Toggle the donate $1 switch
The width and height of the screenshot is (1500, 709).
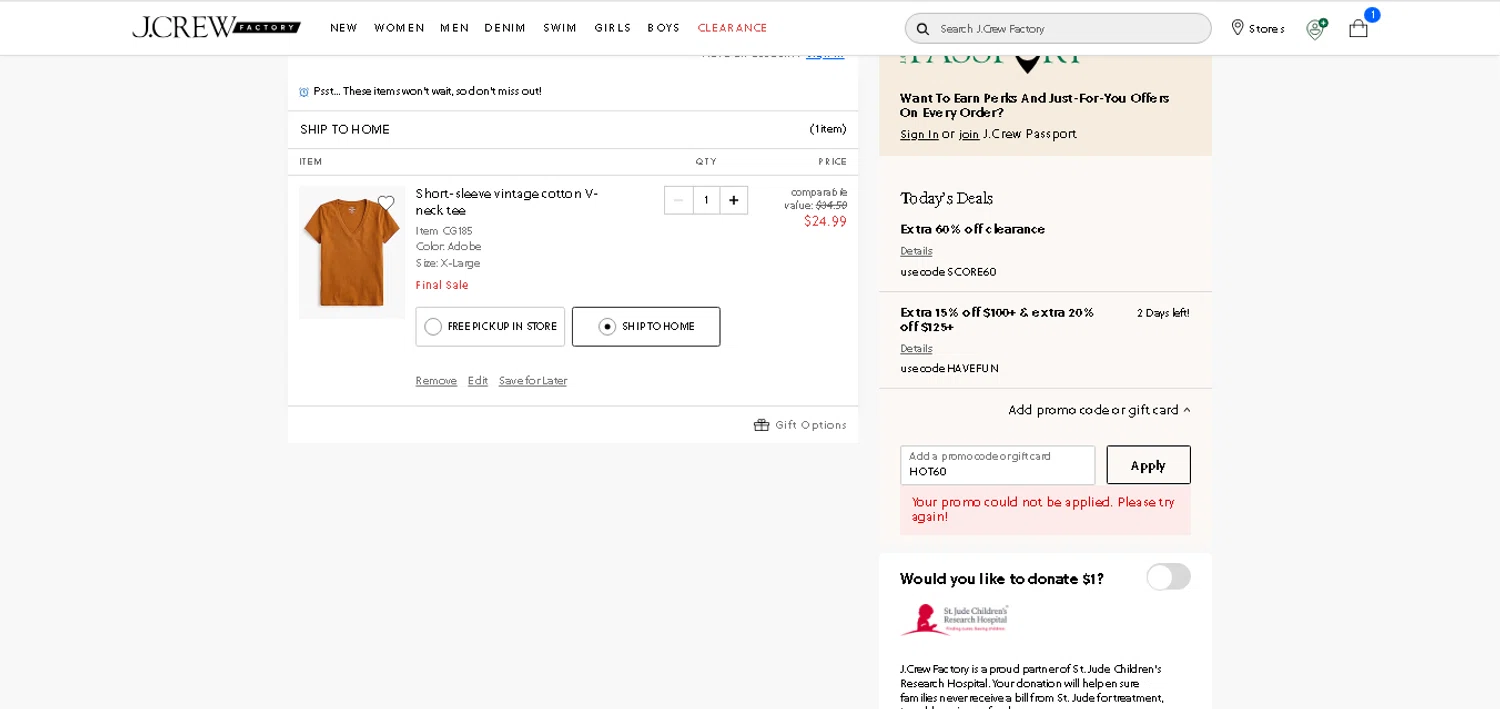[x=1168, y=577]
